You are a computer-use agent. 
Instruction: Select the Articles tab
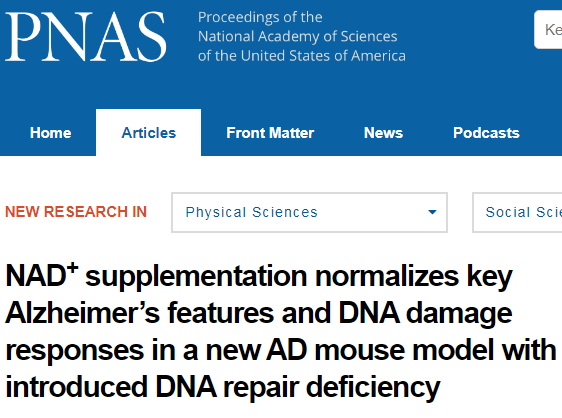click(148, 133)
